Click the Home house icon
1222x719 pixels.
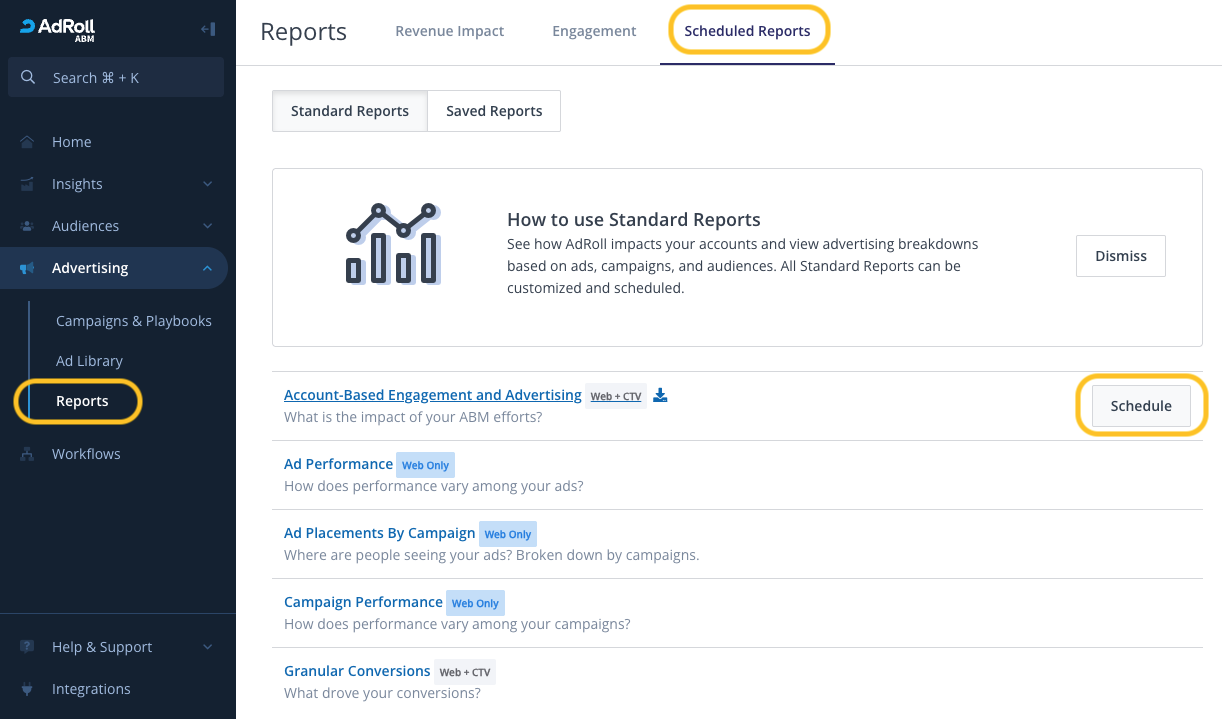point(27,142)
